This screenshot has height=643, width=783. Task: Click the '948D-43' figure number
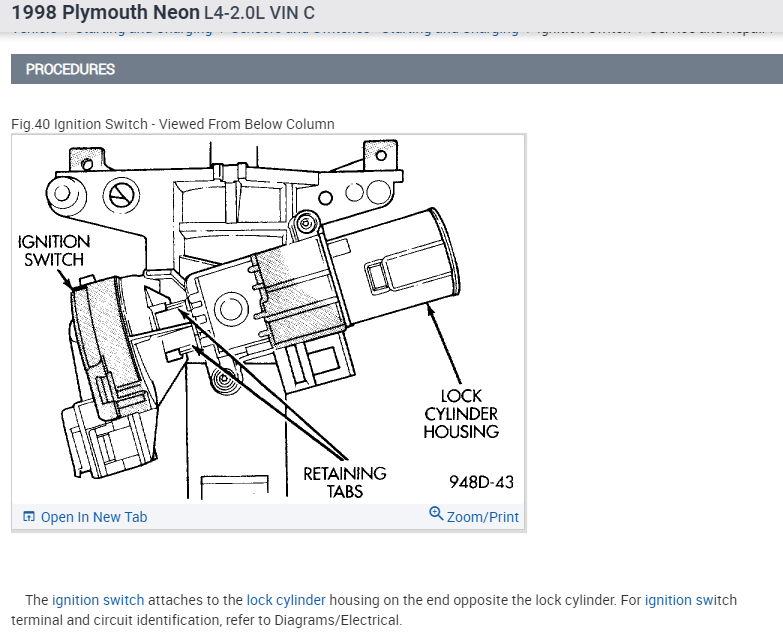(481, 482)
